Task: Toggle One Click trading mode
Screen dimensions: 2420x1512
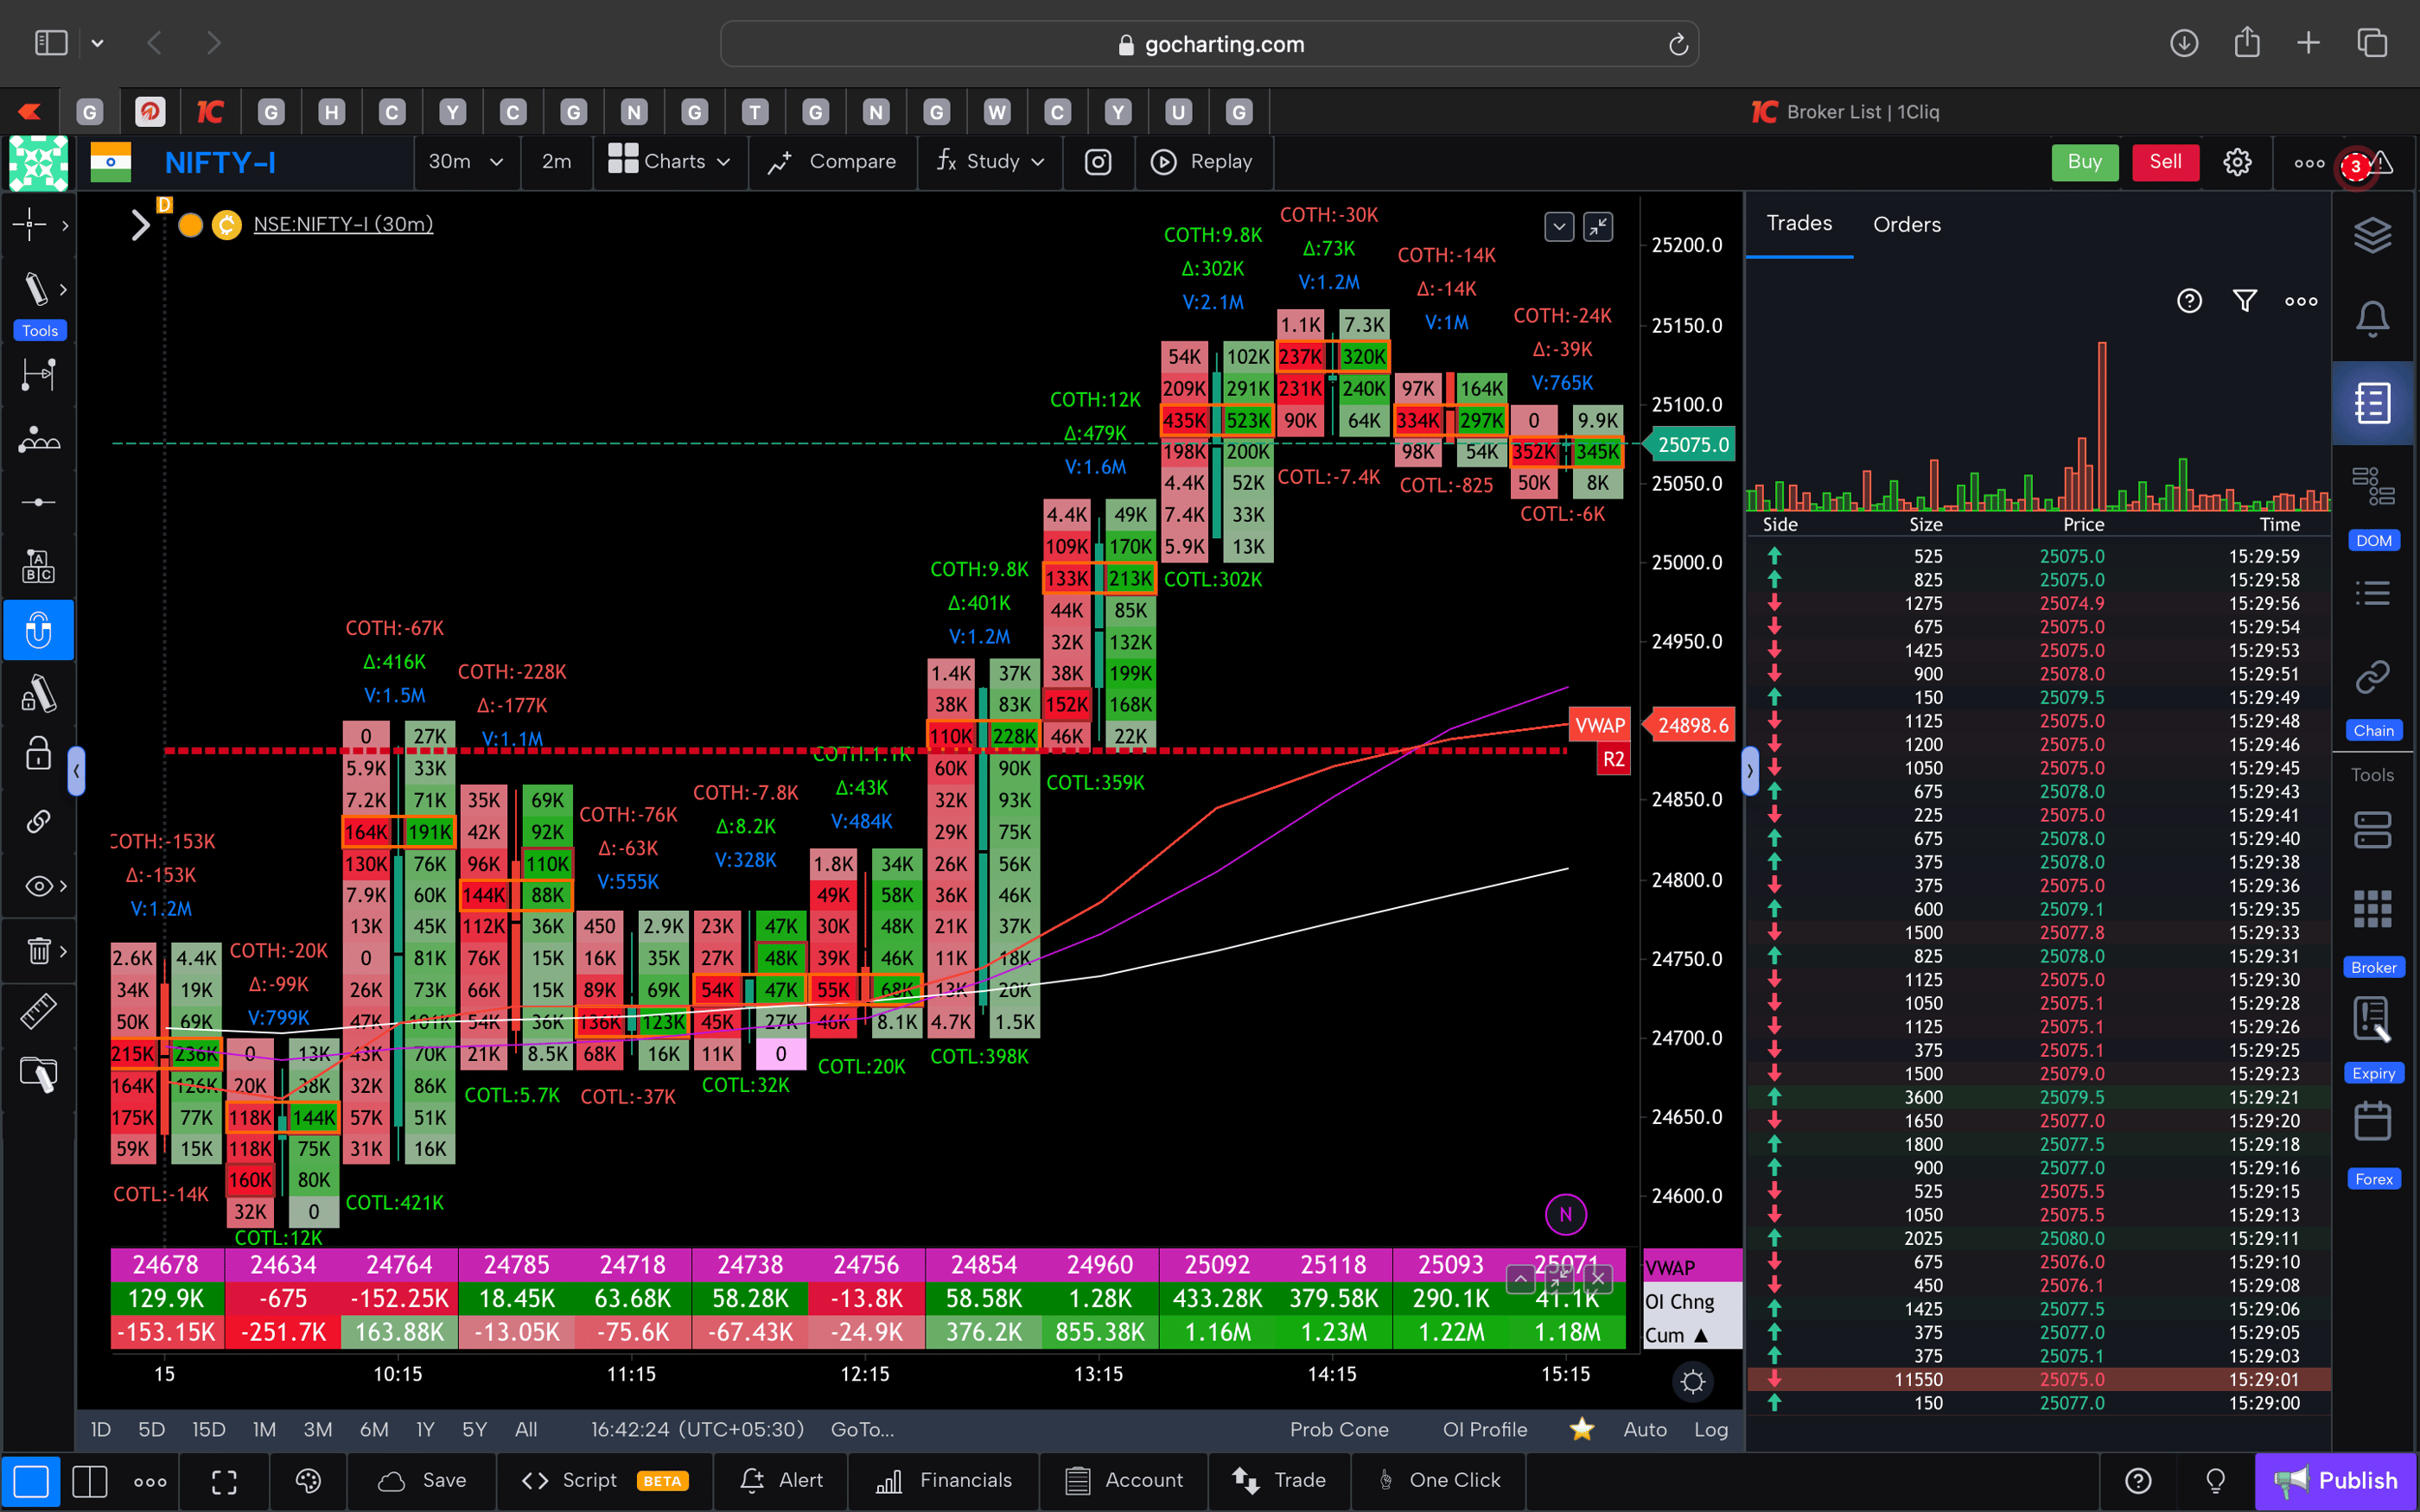Action: 1438,1480
